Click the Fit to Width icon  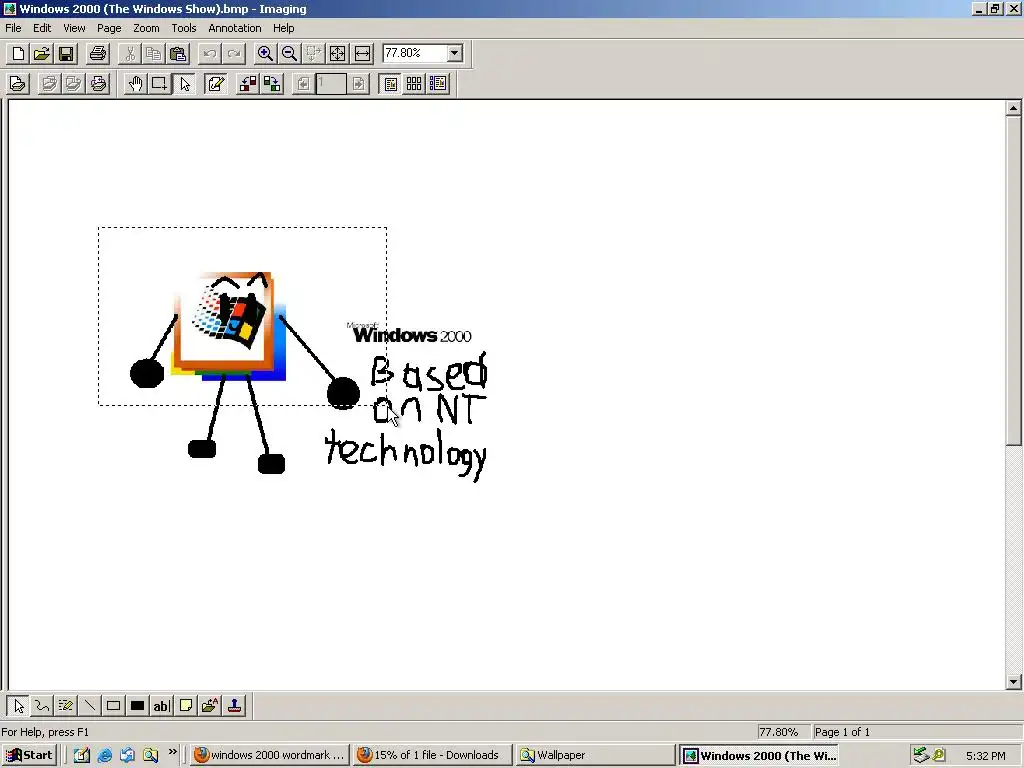pyautogui.click(x=362, y=54)
